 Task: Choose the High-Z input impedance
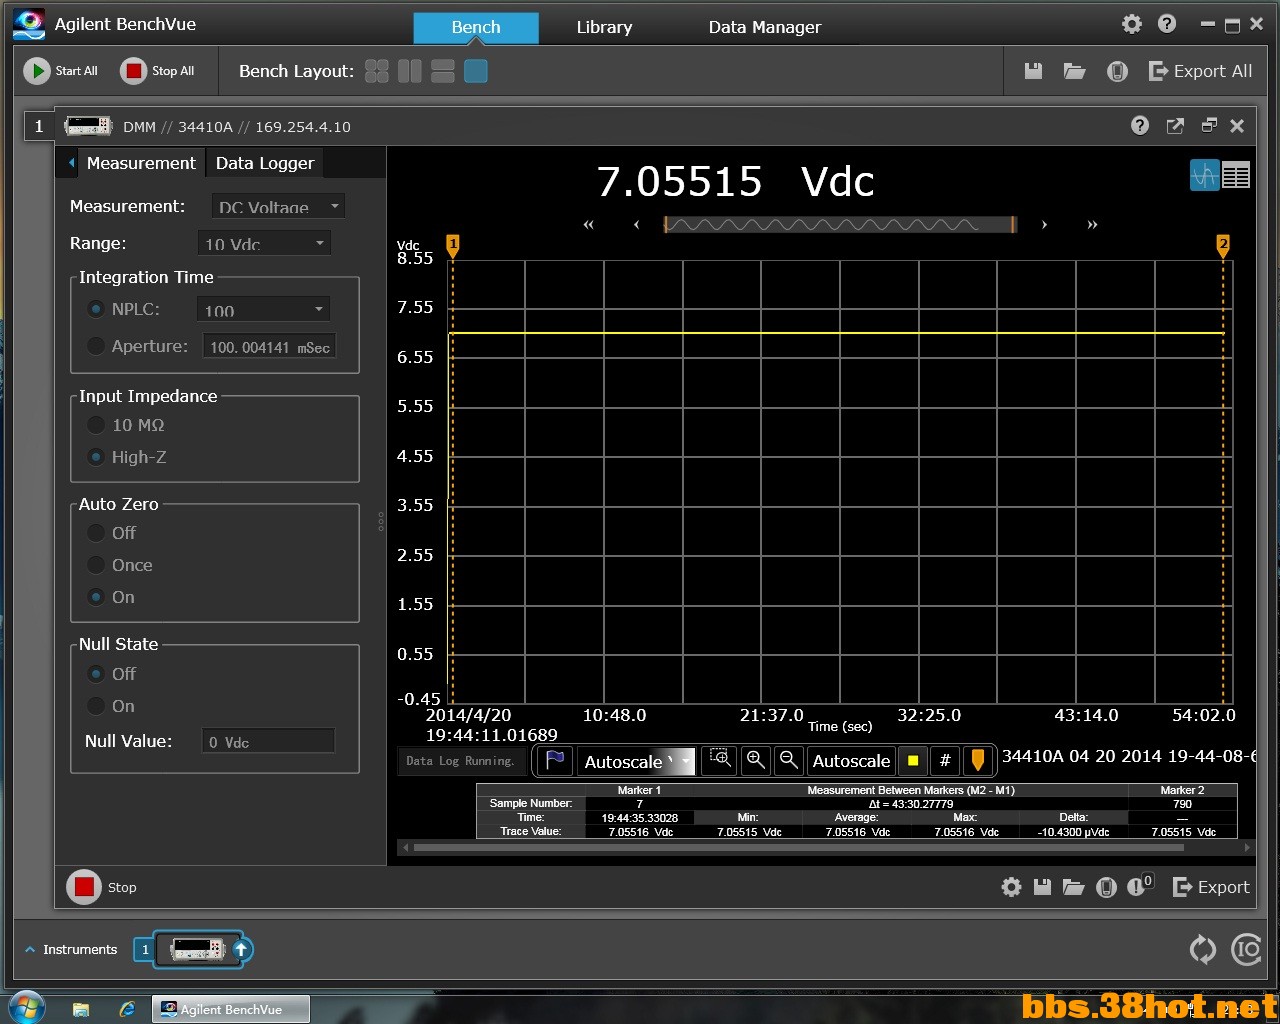96,457
